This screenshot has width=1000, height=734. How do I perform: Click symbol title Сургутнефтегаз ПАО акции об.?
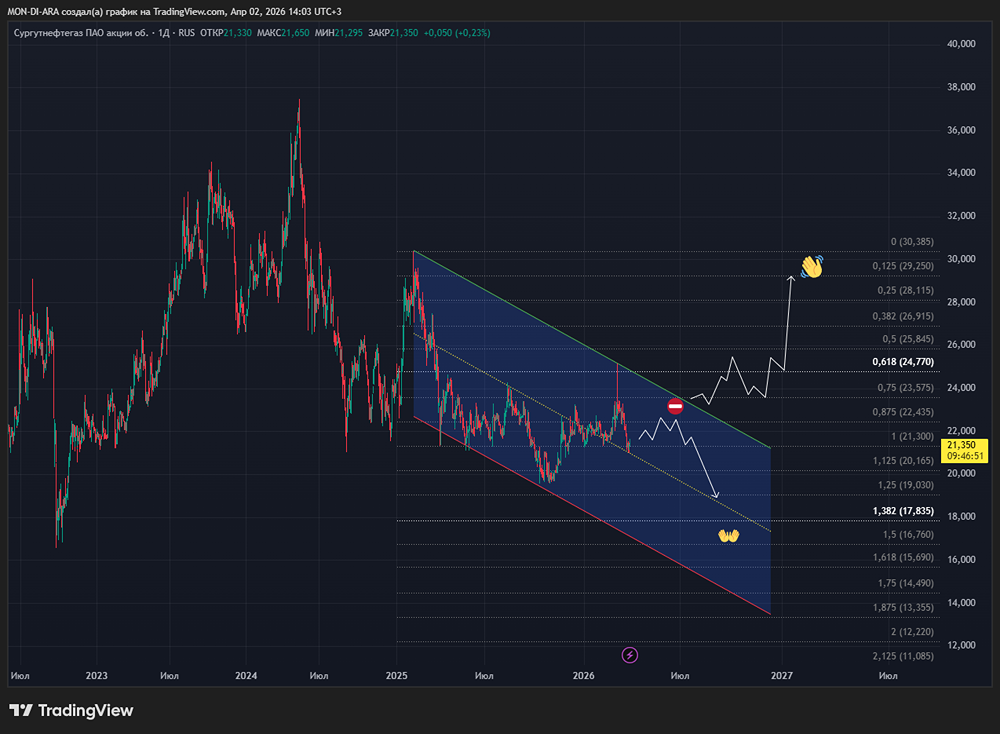tap(81, 33)
